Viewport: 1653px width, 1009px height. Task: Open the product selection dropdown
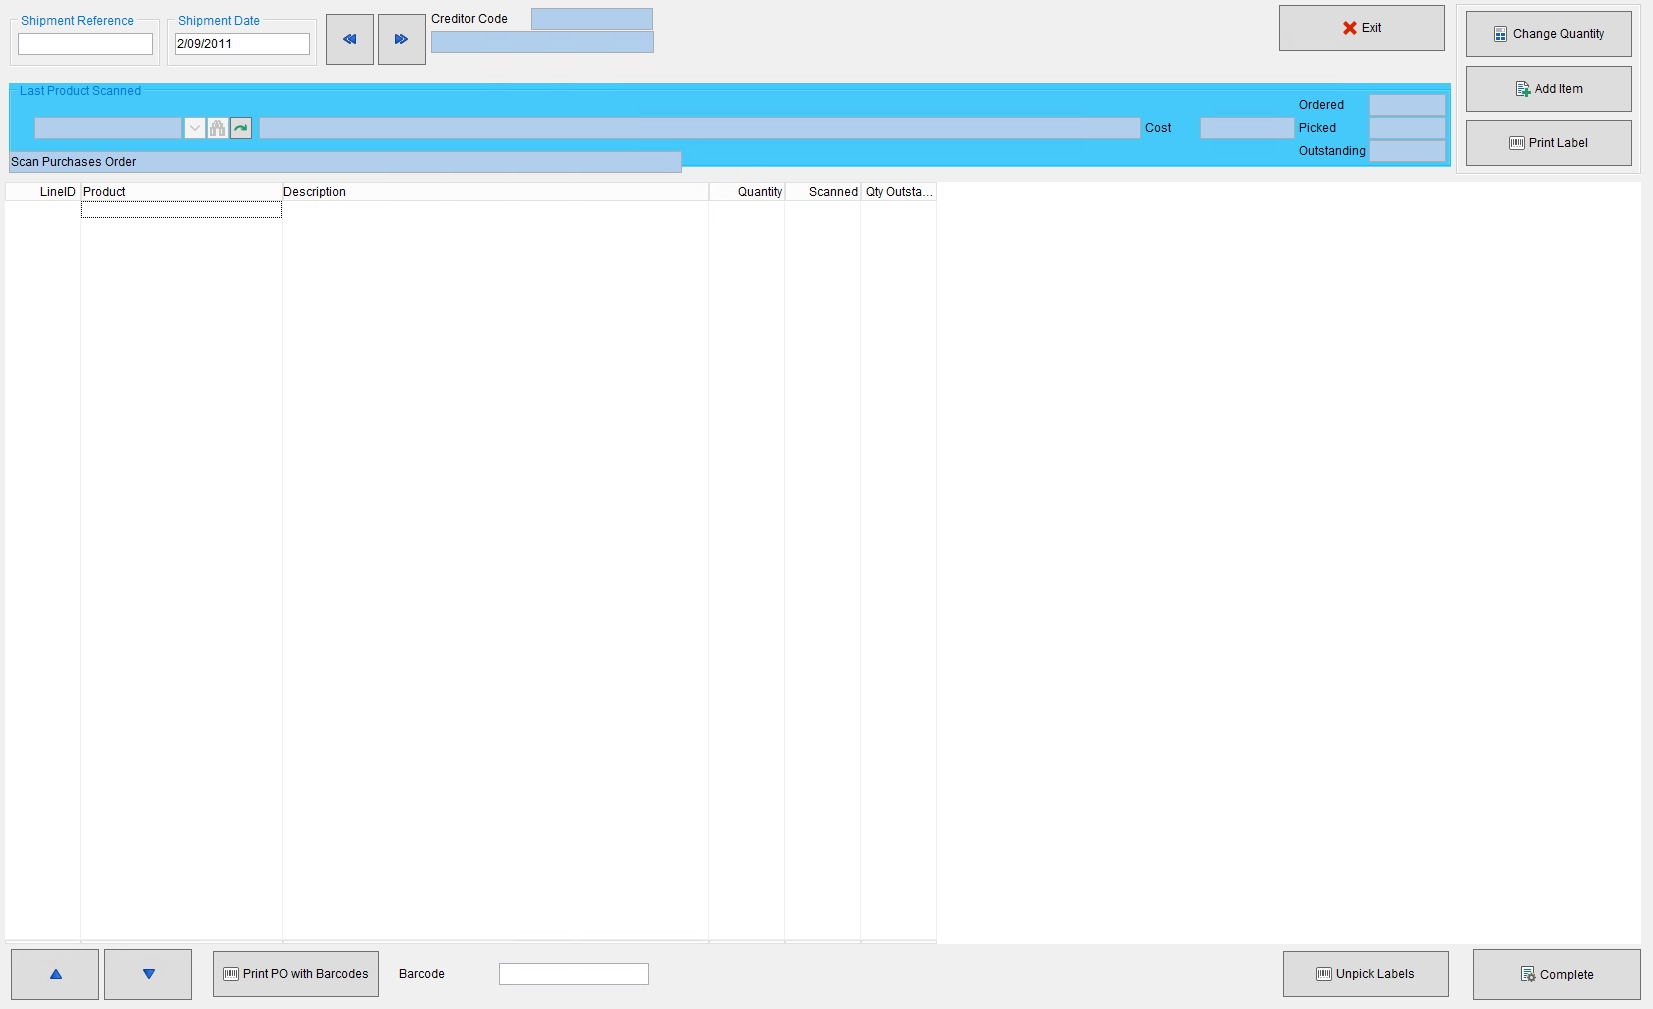(x=195, y=128)
